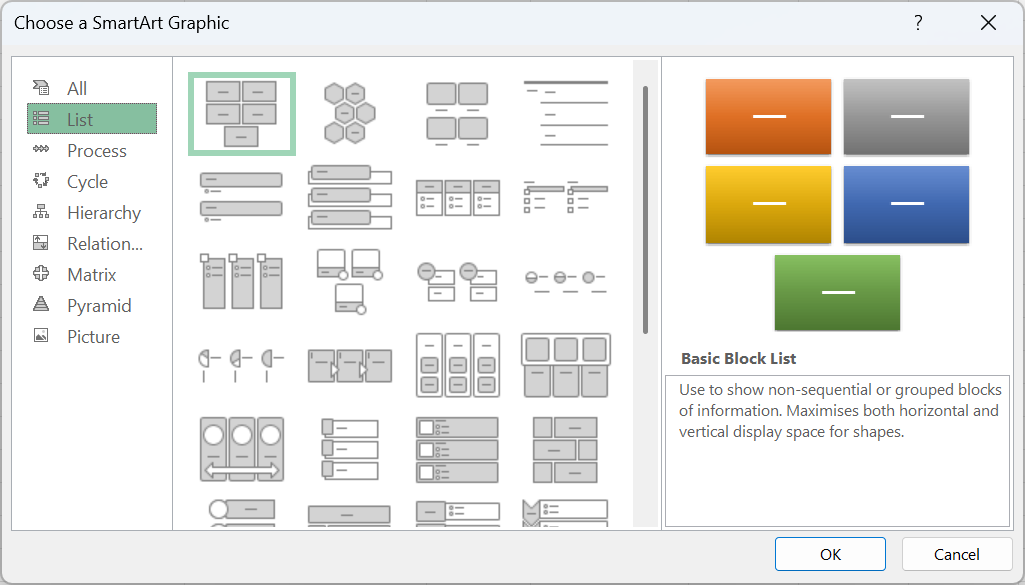Open the Cycle category

coord(92,181)
